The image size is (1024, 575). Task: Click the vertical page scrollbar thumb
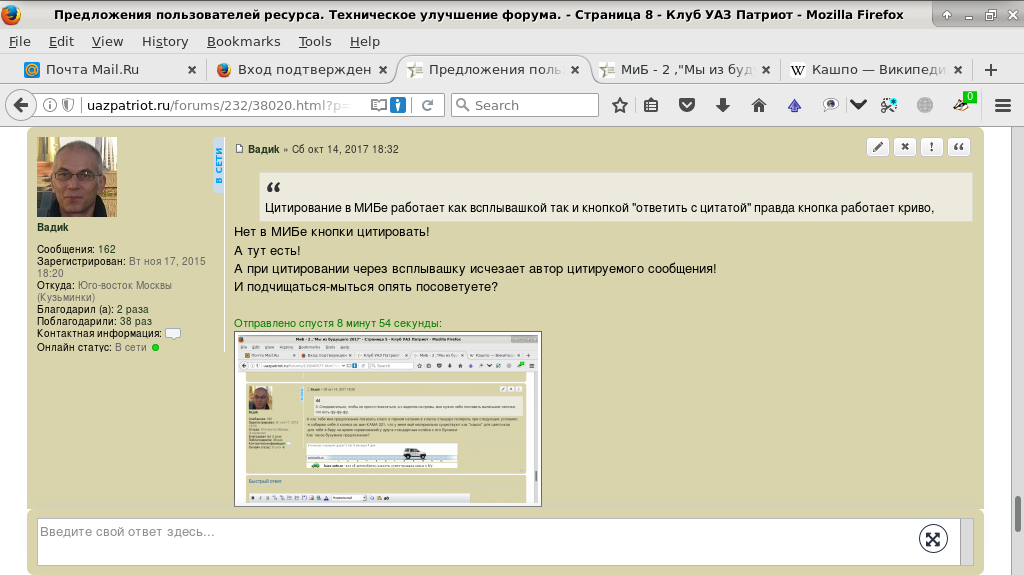[x=1018, y=514]
